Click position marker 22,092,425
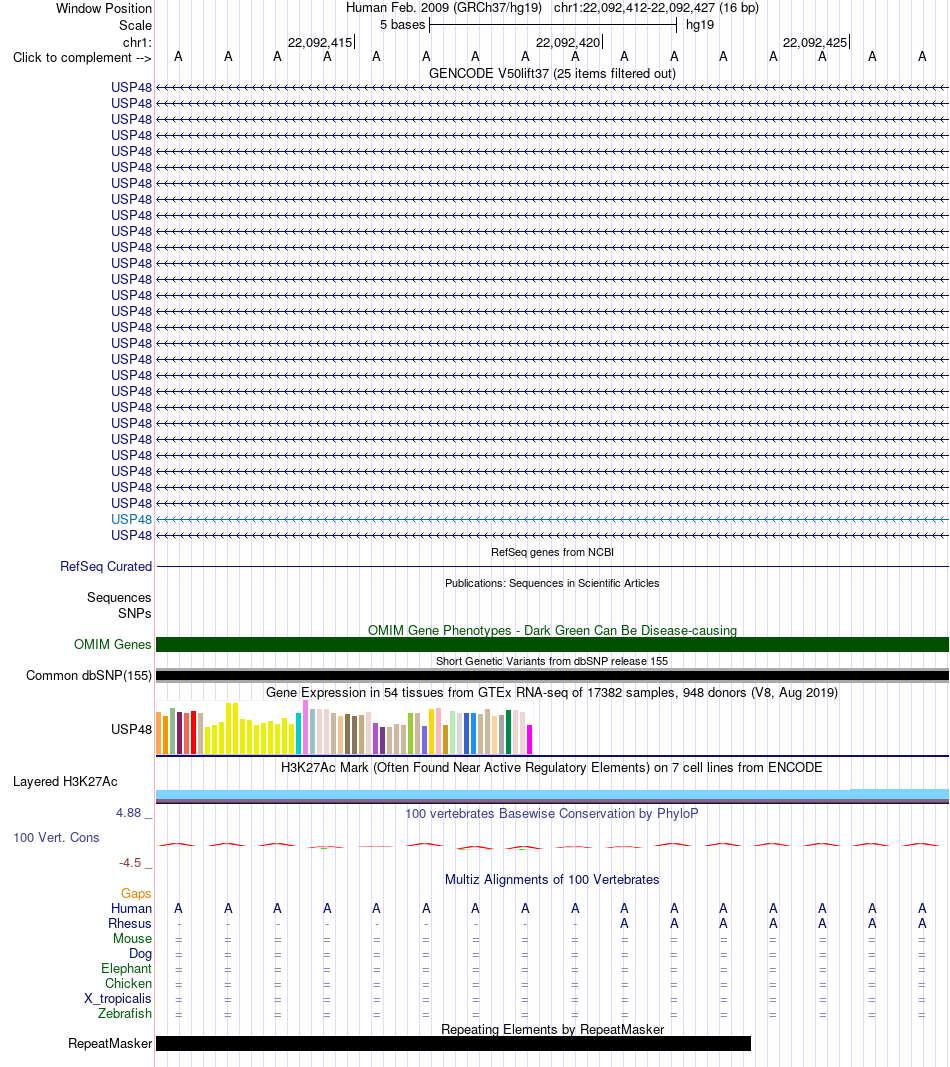This screenshot has width=950, height=1067. [815, 42]
